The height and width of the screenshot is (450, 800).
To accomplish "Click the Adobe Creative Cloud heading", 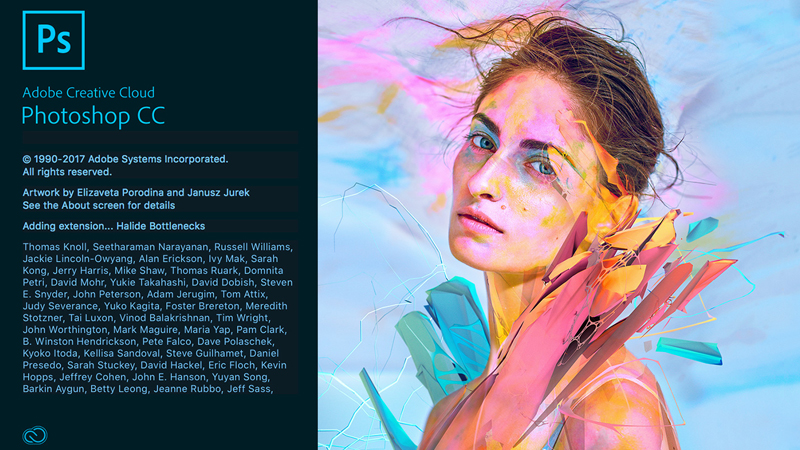I will point(89,92).
